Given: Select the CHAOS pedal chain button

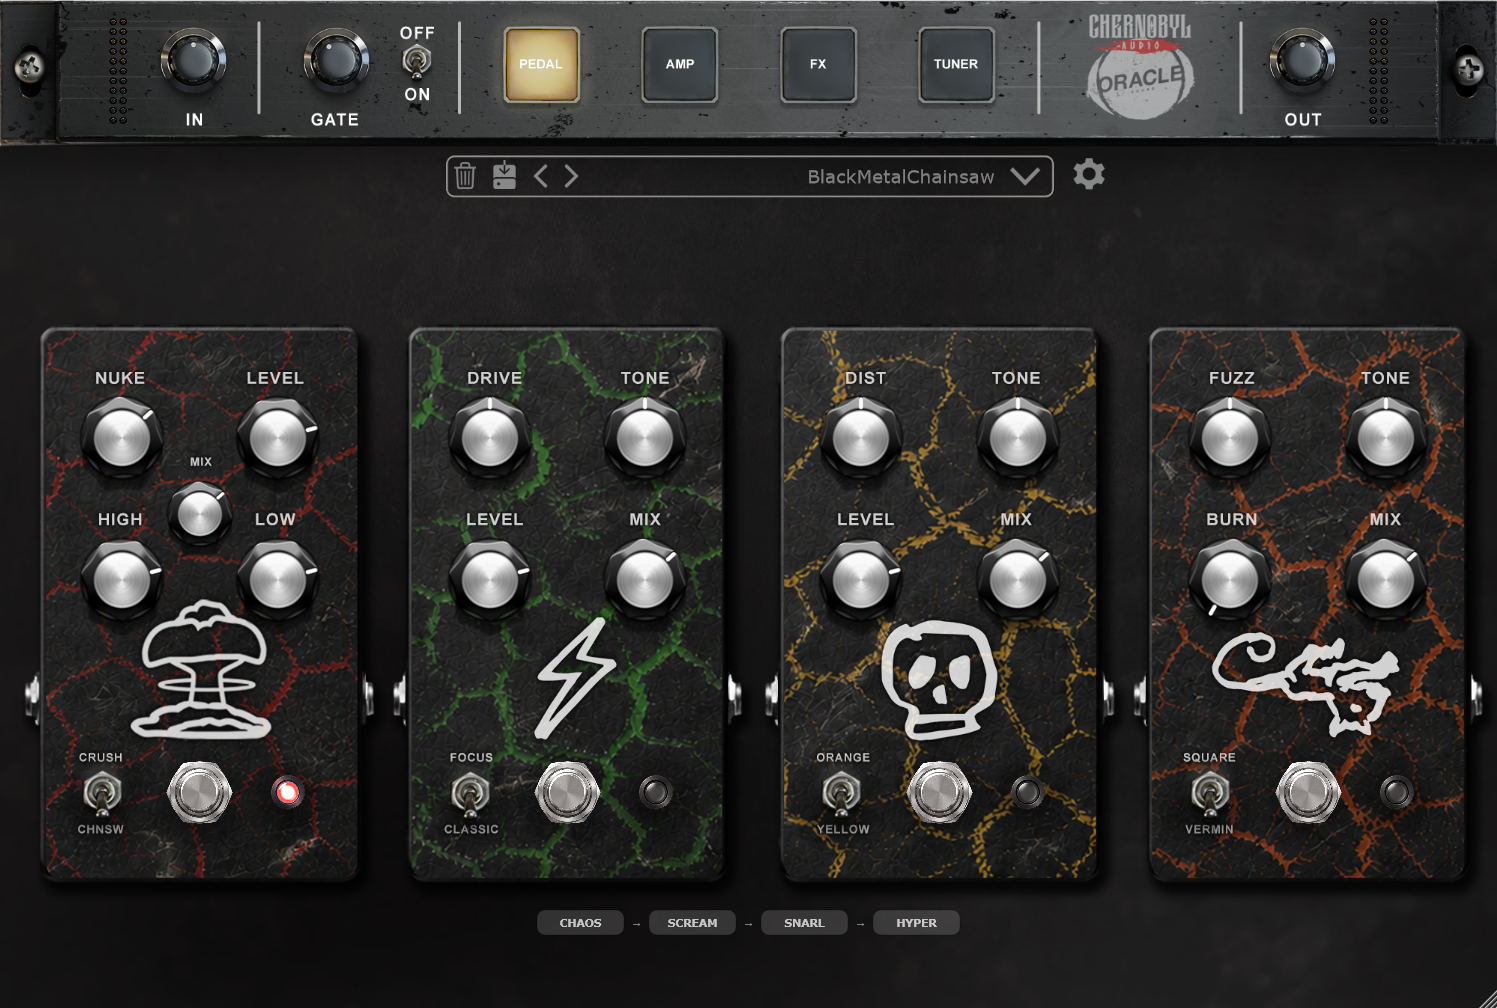Looking at the screenshot, I should 580,922.
